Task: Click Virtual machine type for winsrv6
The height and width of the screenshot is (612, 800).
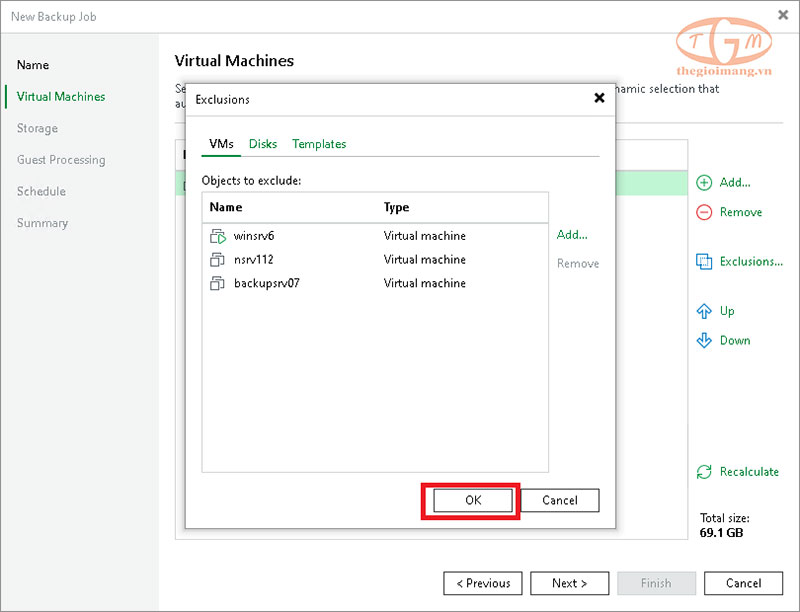Action: [424, 236]
